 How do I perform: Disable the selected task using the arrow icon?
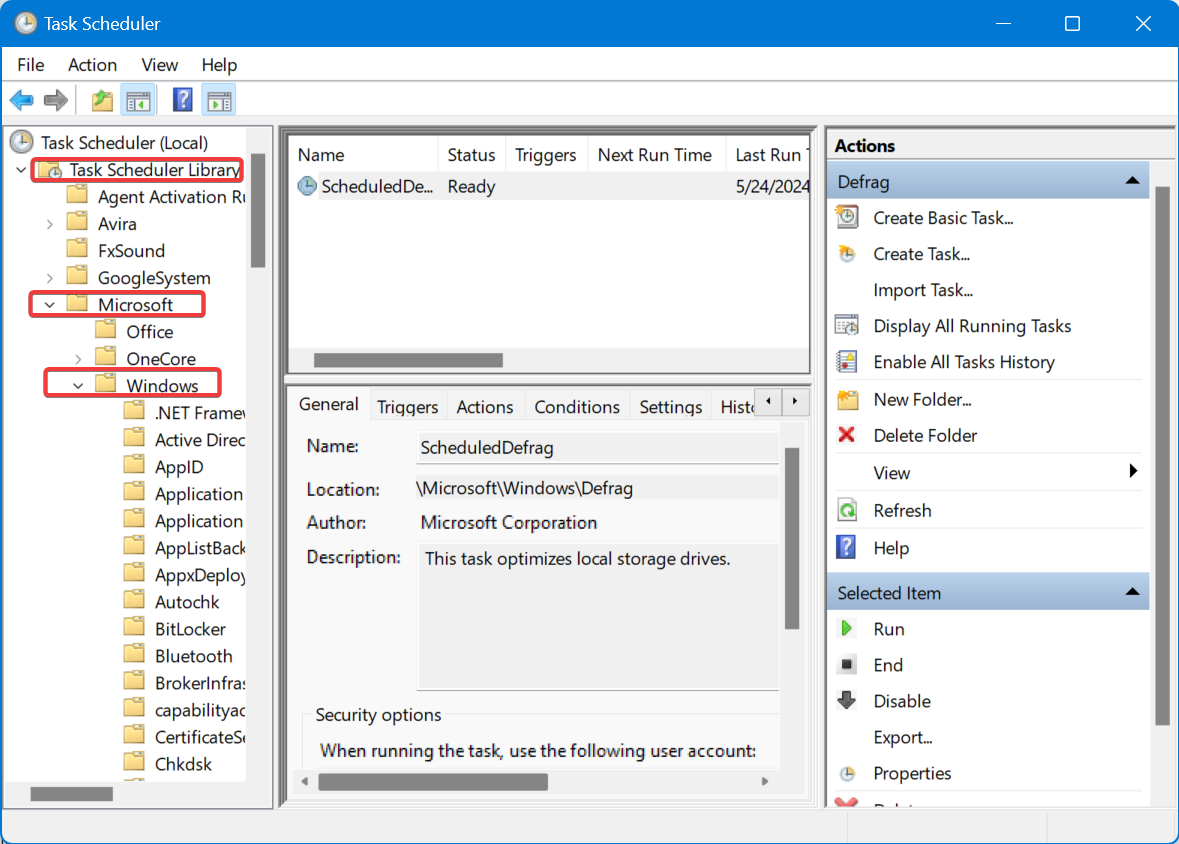coord(847,701)
